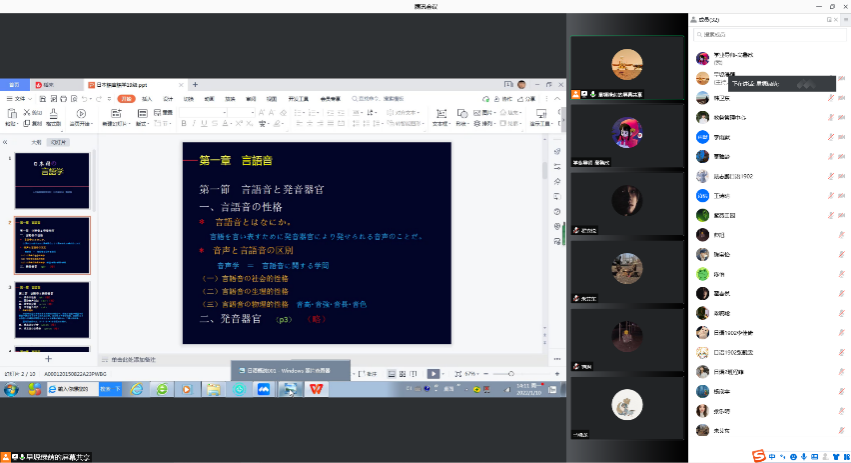Click the slideshow play button in status bar
The height and width of the screenshot is (463, 851).
click(x=433, y=373)
